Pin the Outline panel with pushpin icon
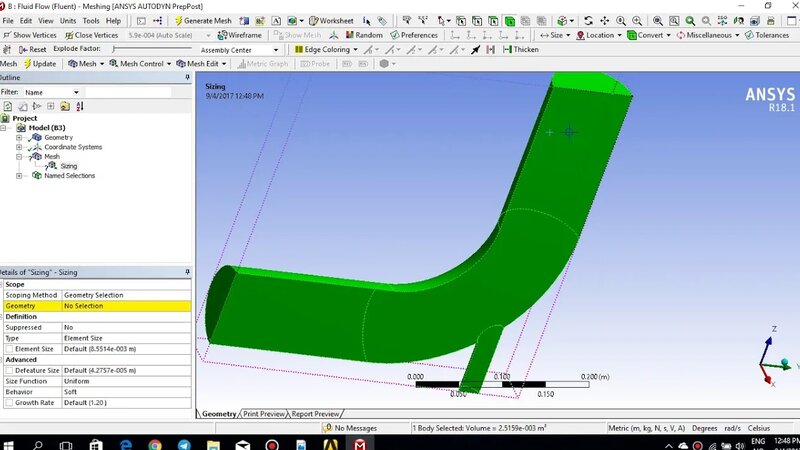The width and height of the screenshot is (800, 450). tap(187, 78)
